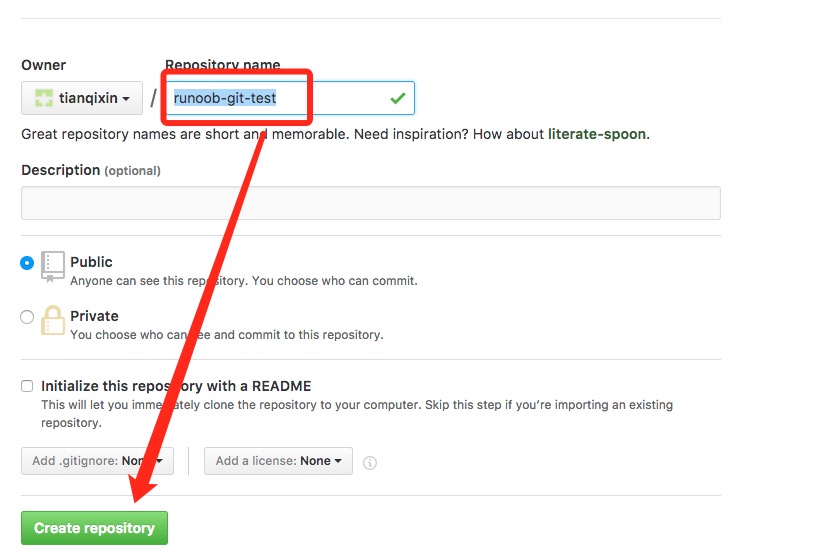Select the Public radio button
The width and height of the screenshot is (822, 549).
click(27, 263)
